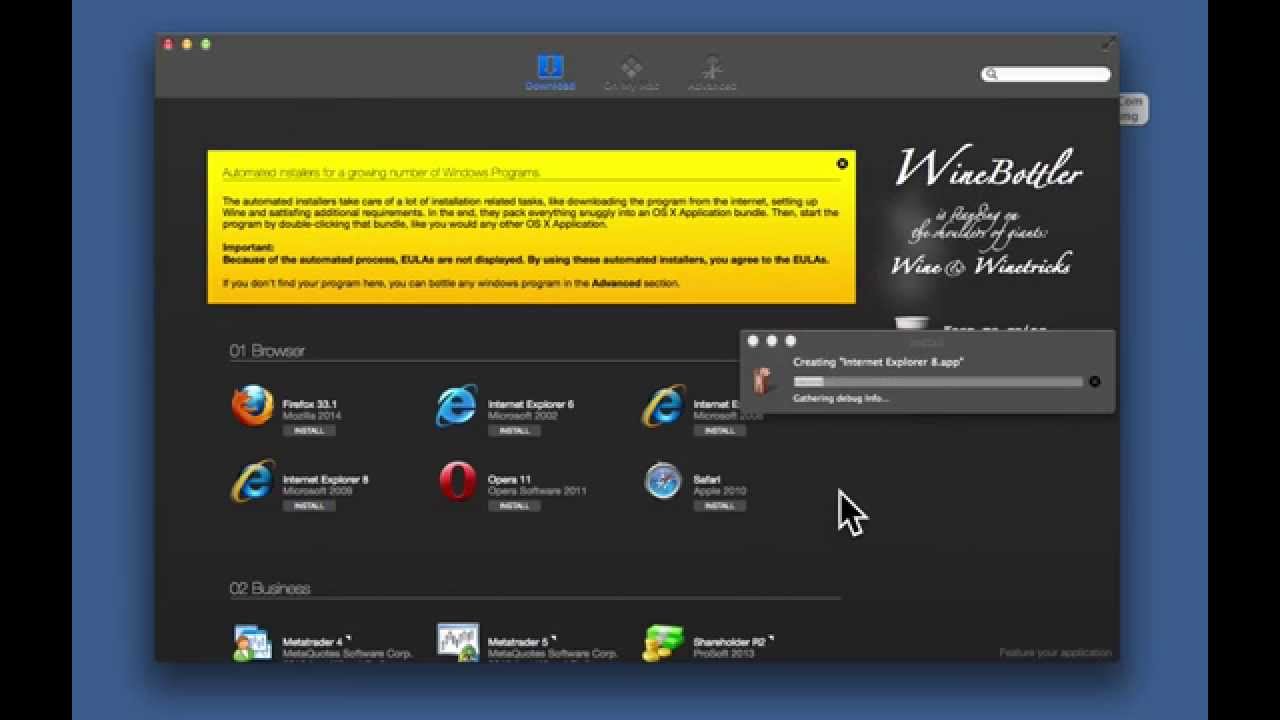Click the Safari compass icon
1280x720 pixels.
pyautogui.click(x=663, y=481)
